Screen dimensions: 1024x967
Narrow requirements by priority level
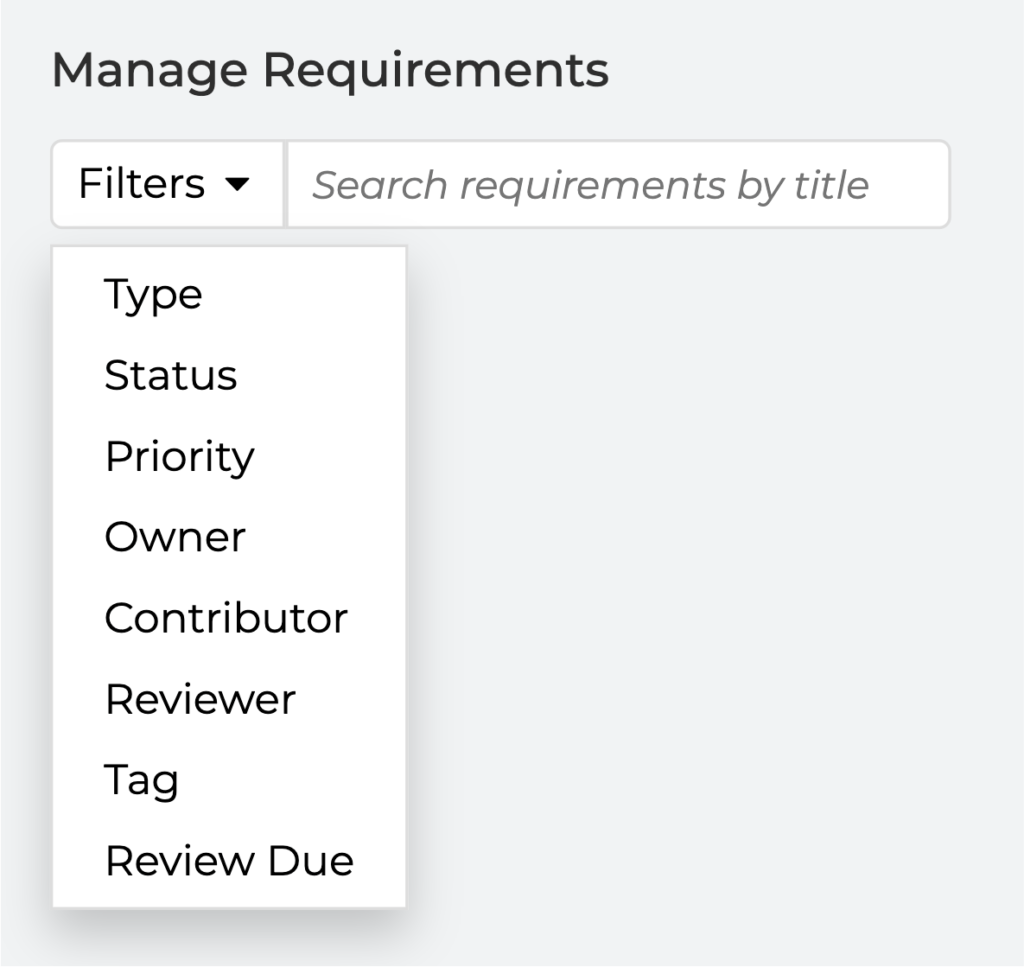pos(229,456)
